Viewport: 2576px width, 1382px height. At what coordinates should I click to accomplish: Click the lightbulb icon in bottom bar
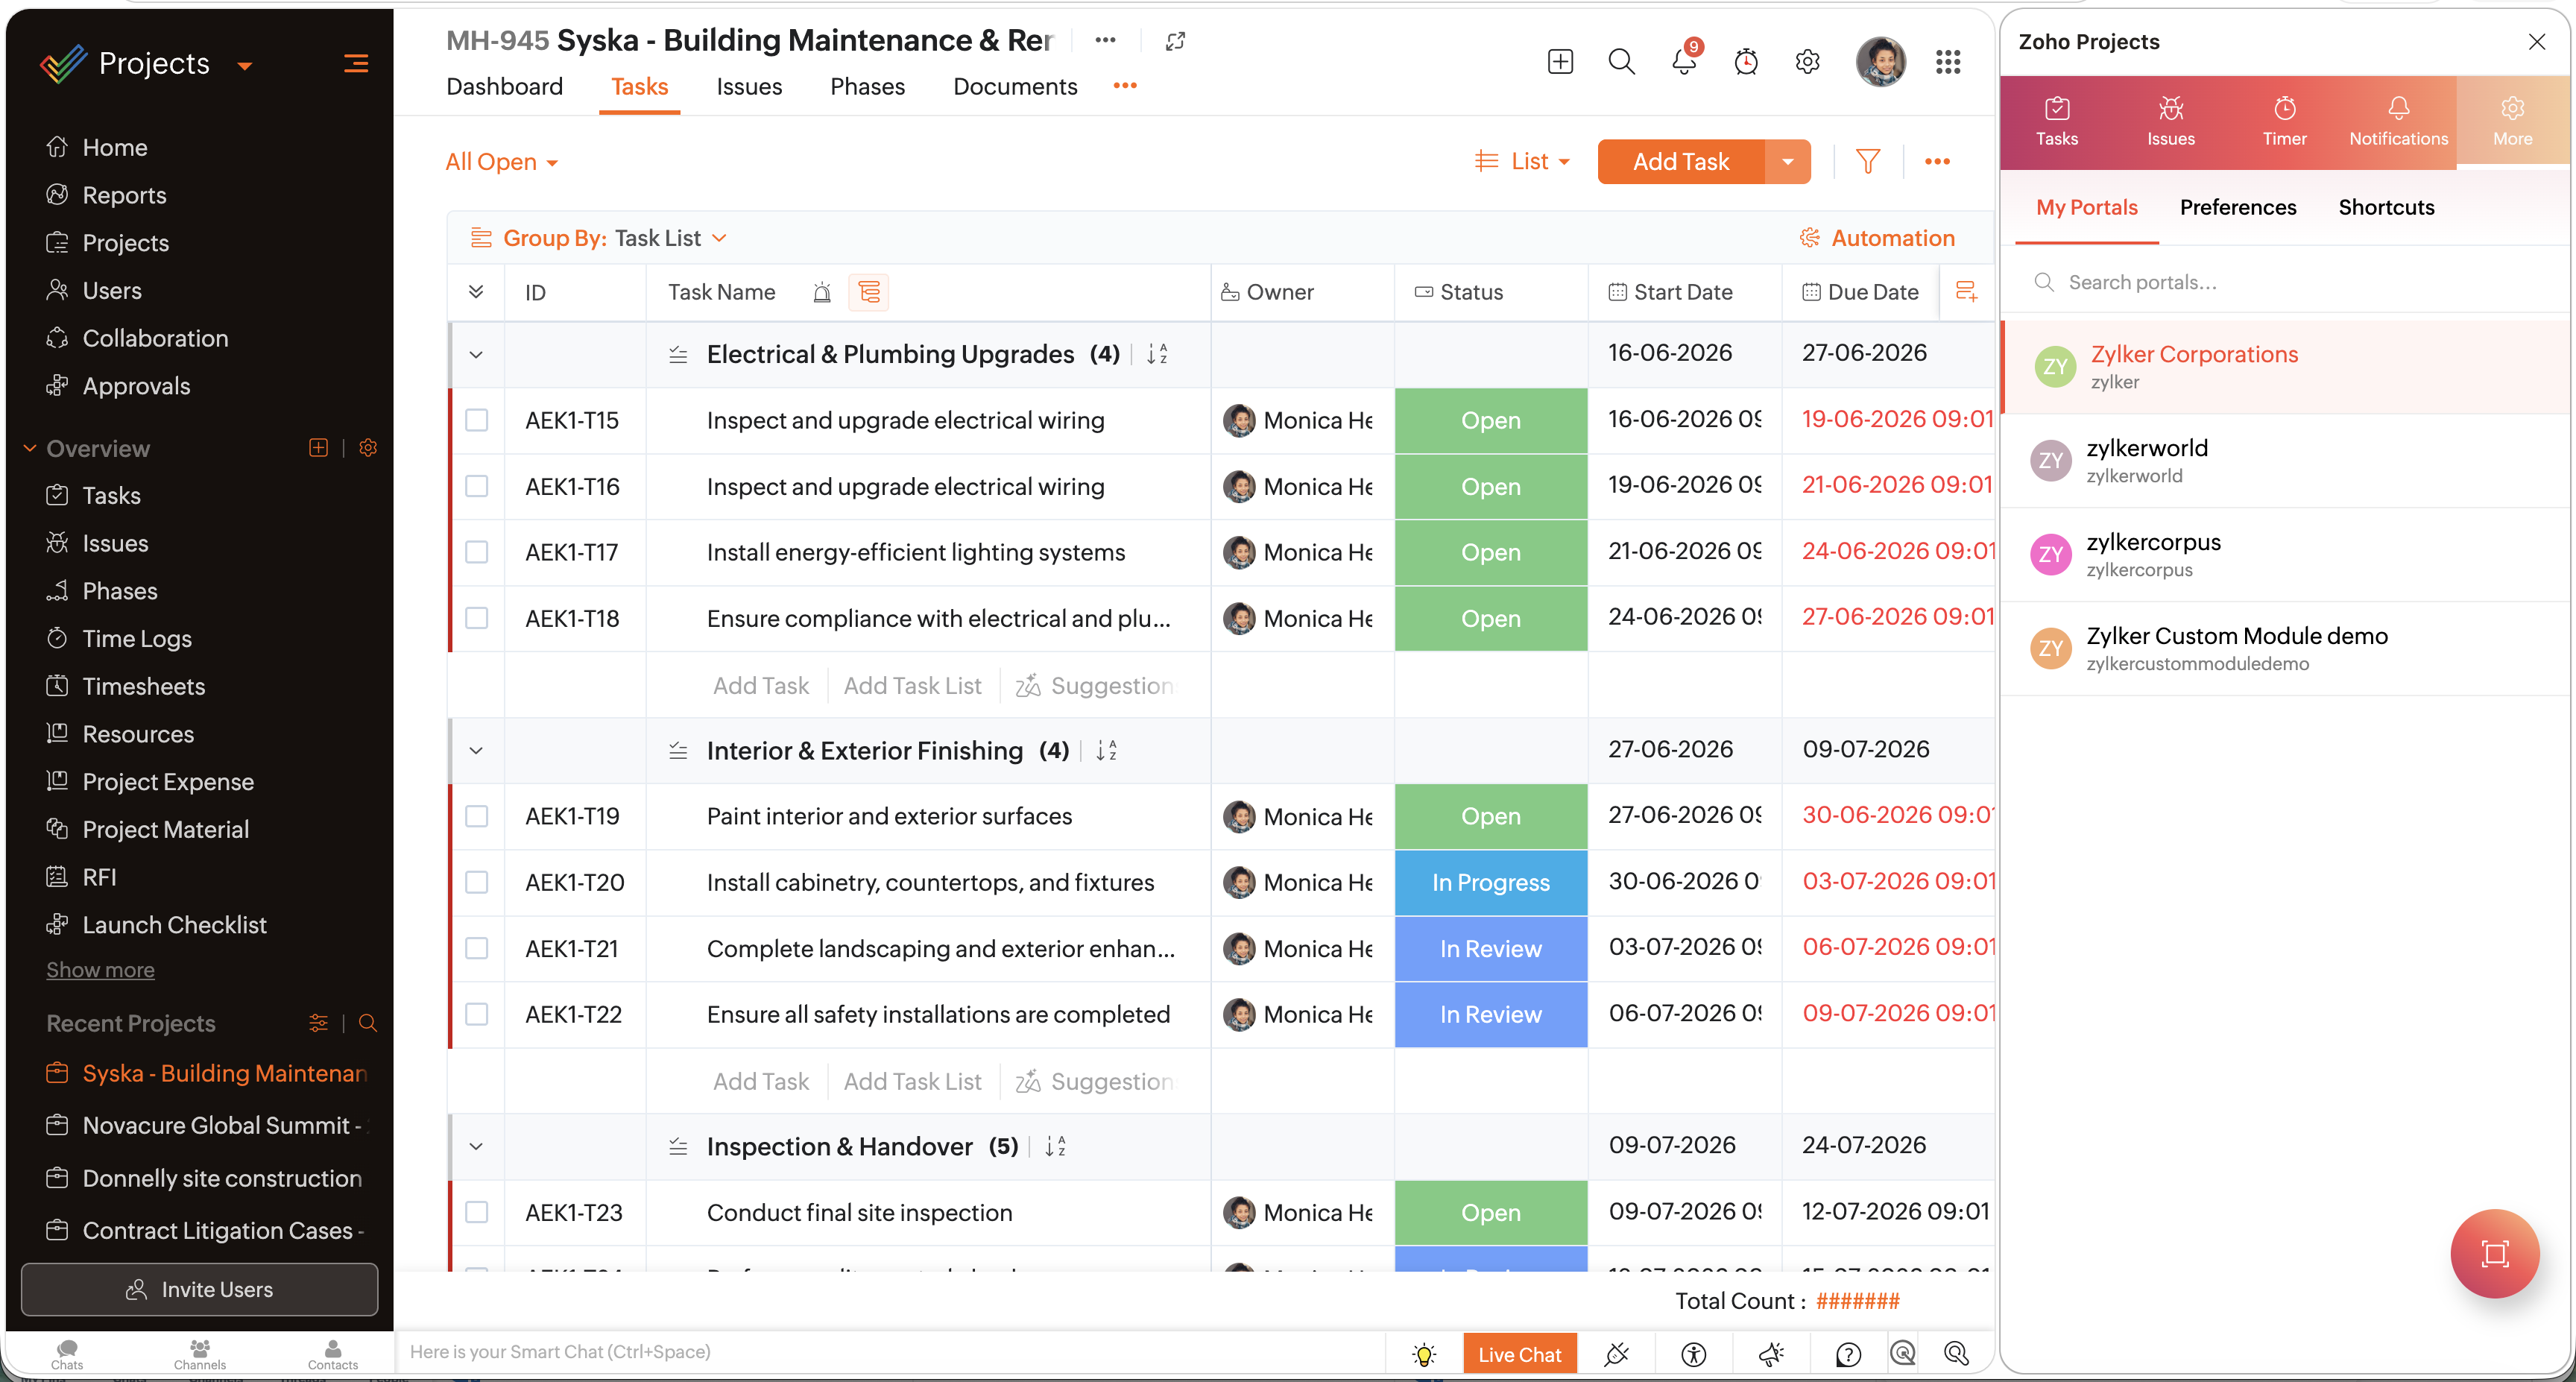(x=1424, y=1354)
